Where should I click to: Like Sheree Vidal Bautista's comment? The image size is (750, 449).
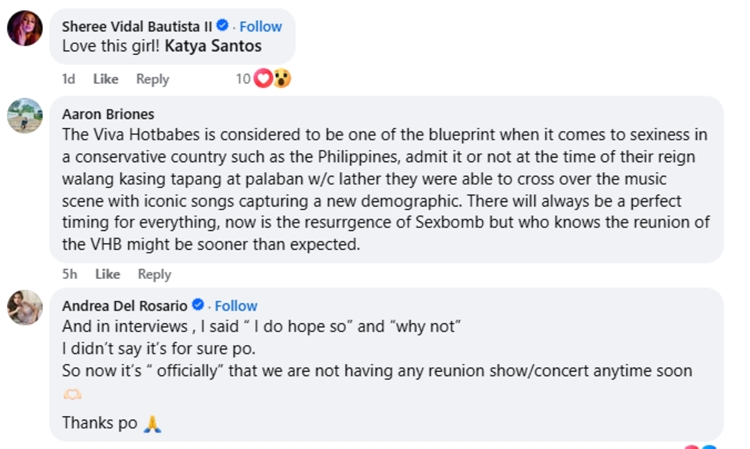point(105,79)
